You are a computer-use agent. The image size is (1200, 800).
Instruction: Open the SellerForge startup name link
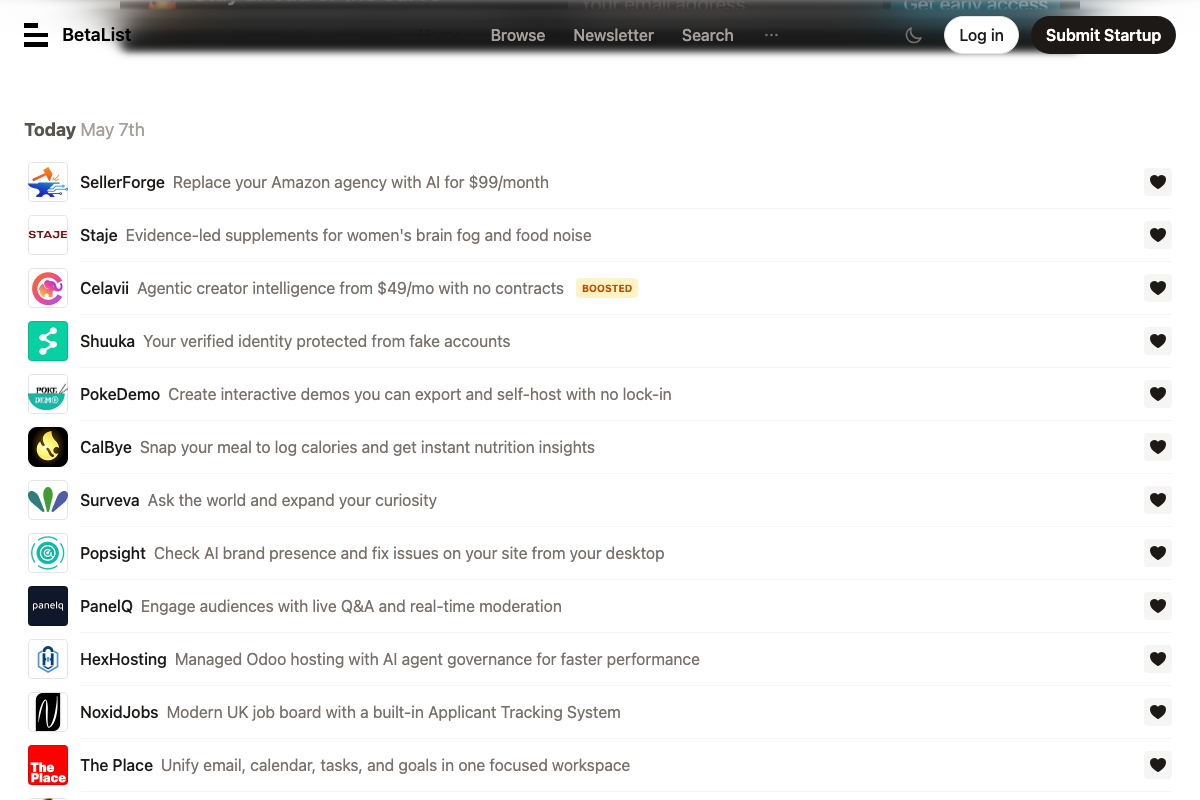pos(122,182)
